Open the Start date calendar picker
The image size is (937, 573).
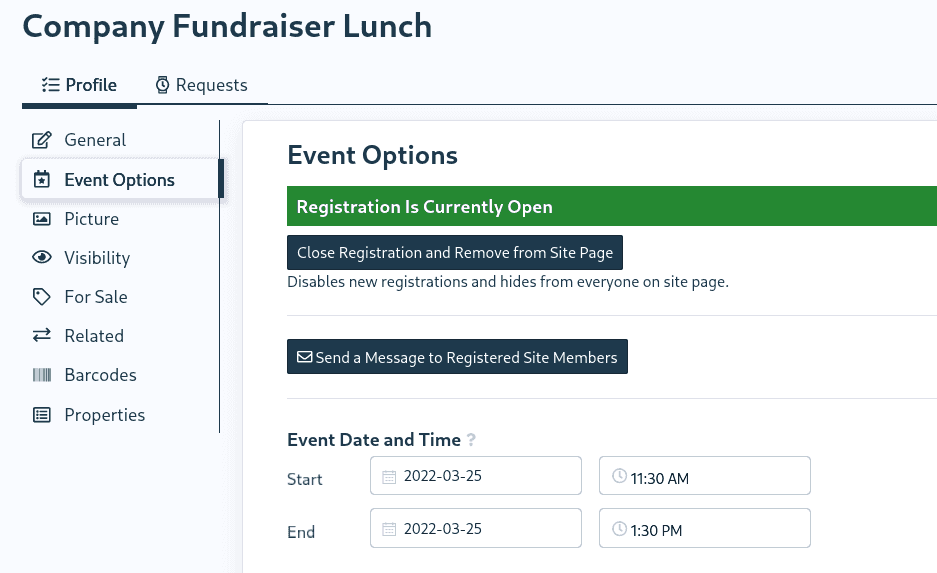coord(389,477)
